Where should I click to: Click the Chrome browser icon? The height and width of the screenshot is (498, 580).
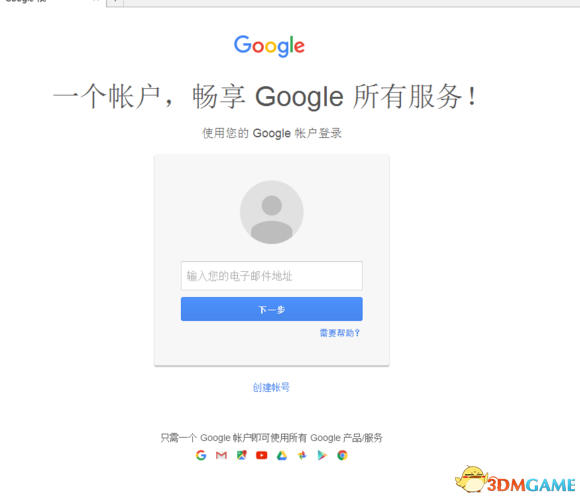point(342,455)
